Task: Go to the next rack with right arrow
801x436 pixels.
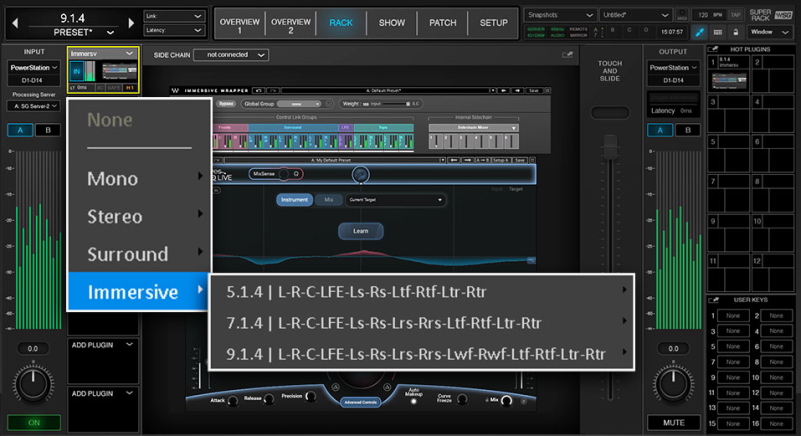Action: (x=131, y=23)
